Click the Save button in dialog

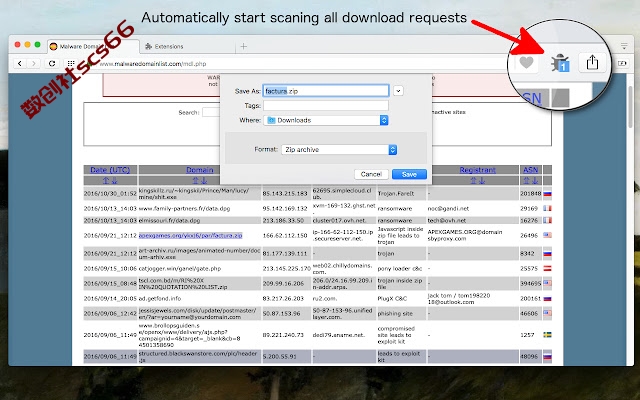409,174
